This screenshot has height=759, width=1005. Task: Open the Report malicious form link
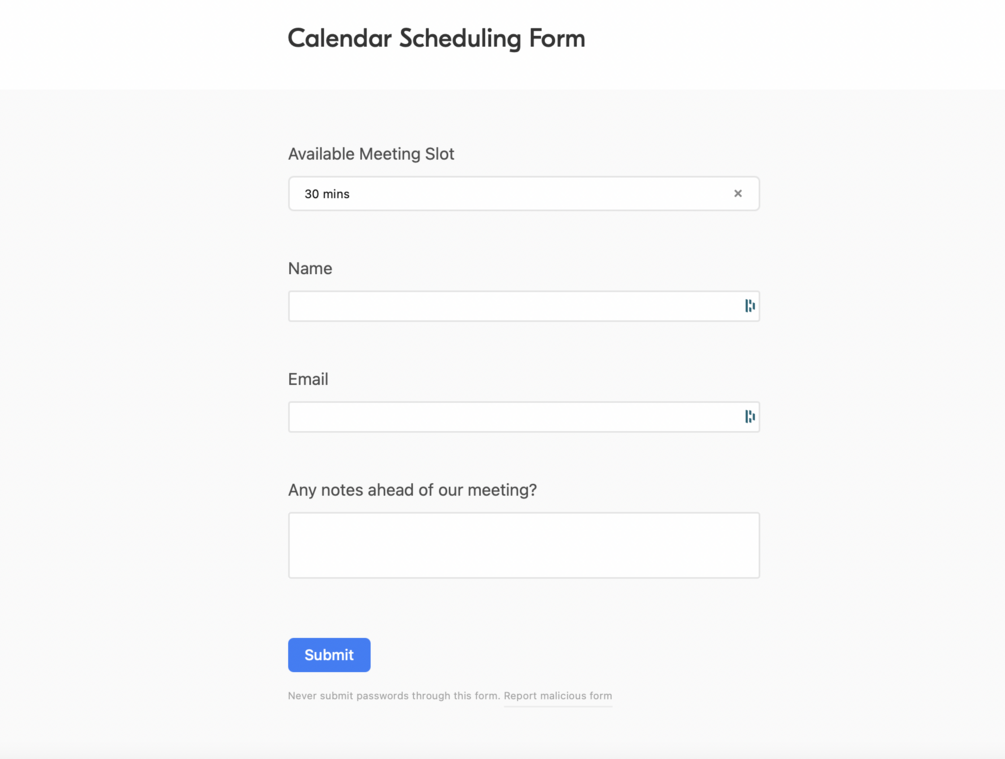(558, 696)
